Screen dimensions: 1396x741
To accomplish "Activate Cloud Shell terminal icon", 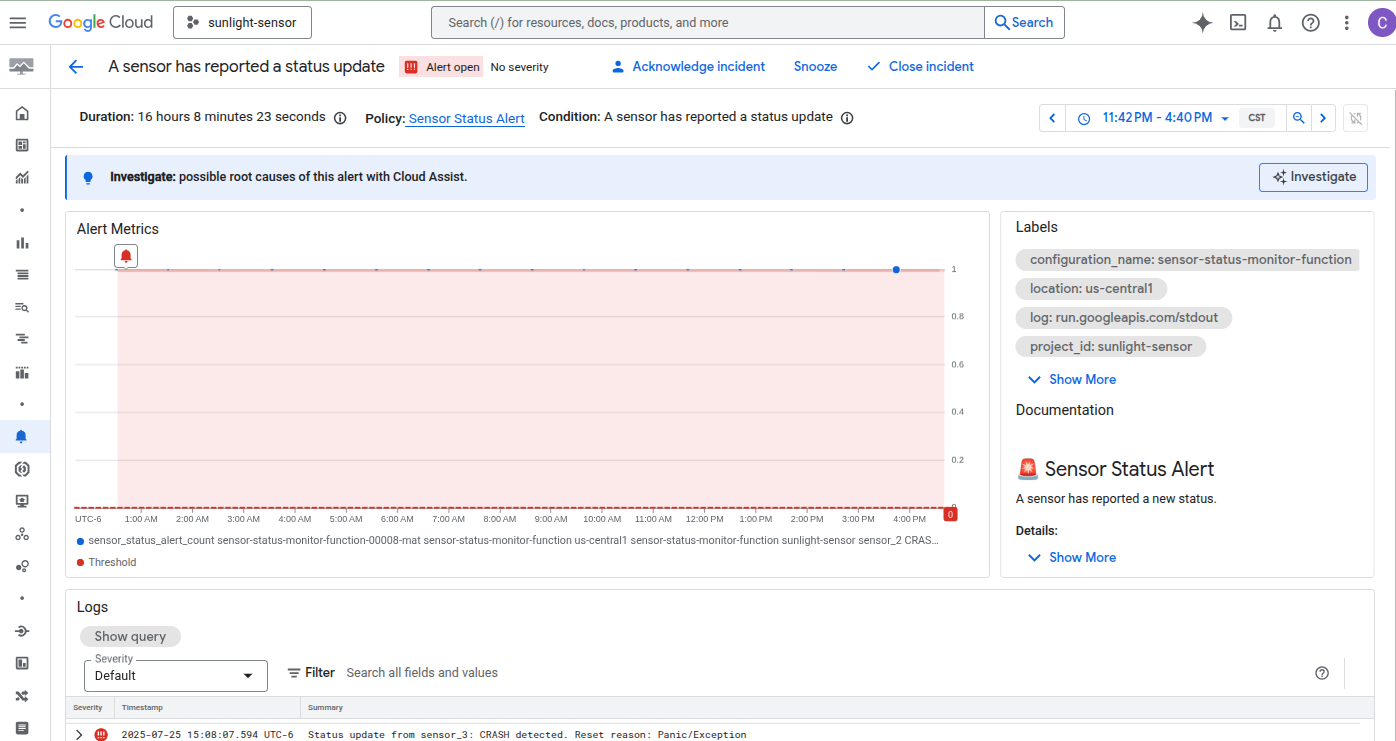I will click(x=1238, y=23).
